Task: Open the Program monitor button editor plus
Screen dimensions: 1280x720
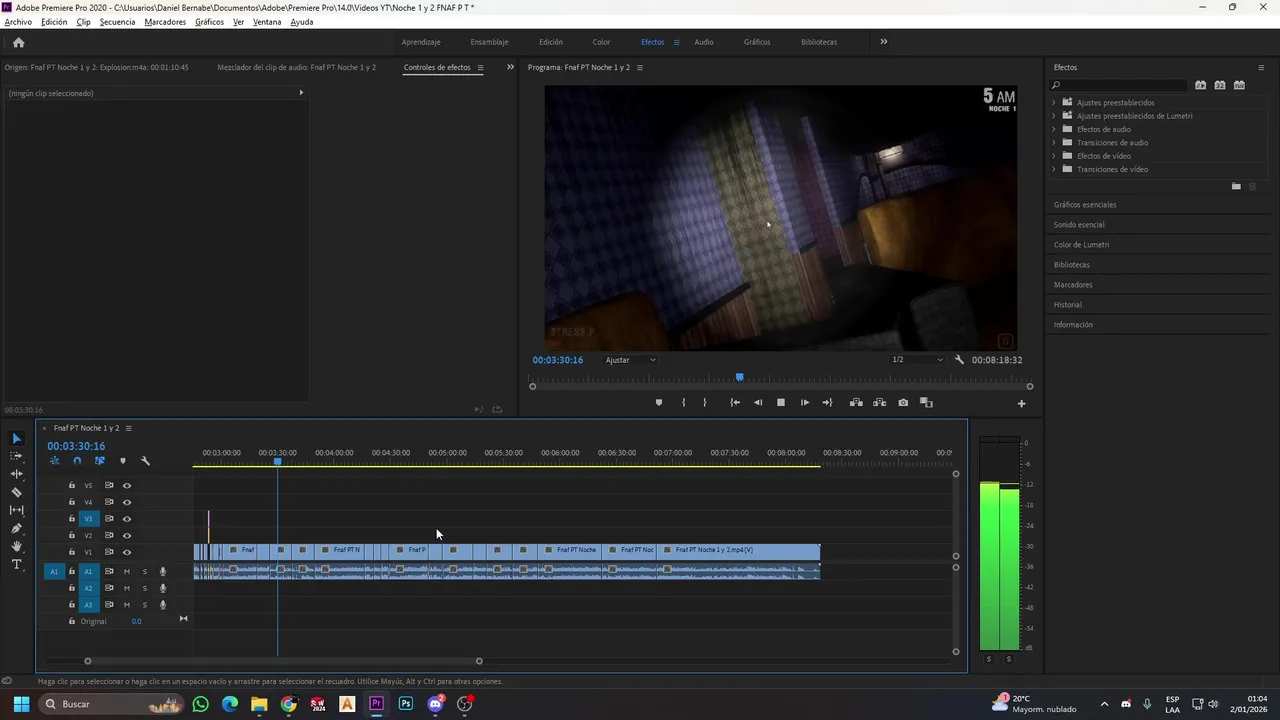Action: tap(1021, 404)
